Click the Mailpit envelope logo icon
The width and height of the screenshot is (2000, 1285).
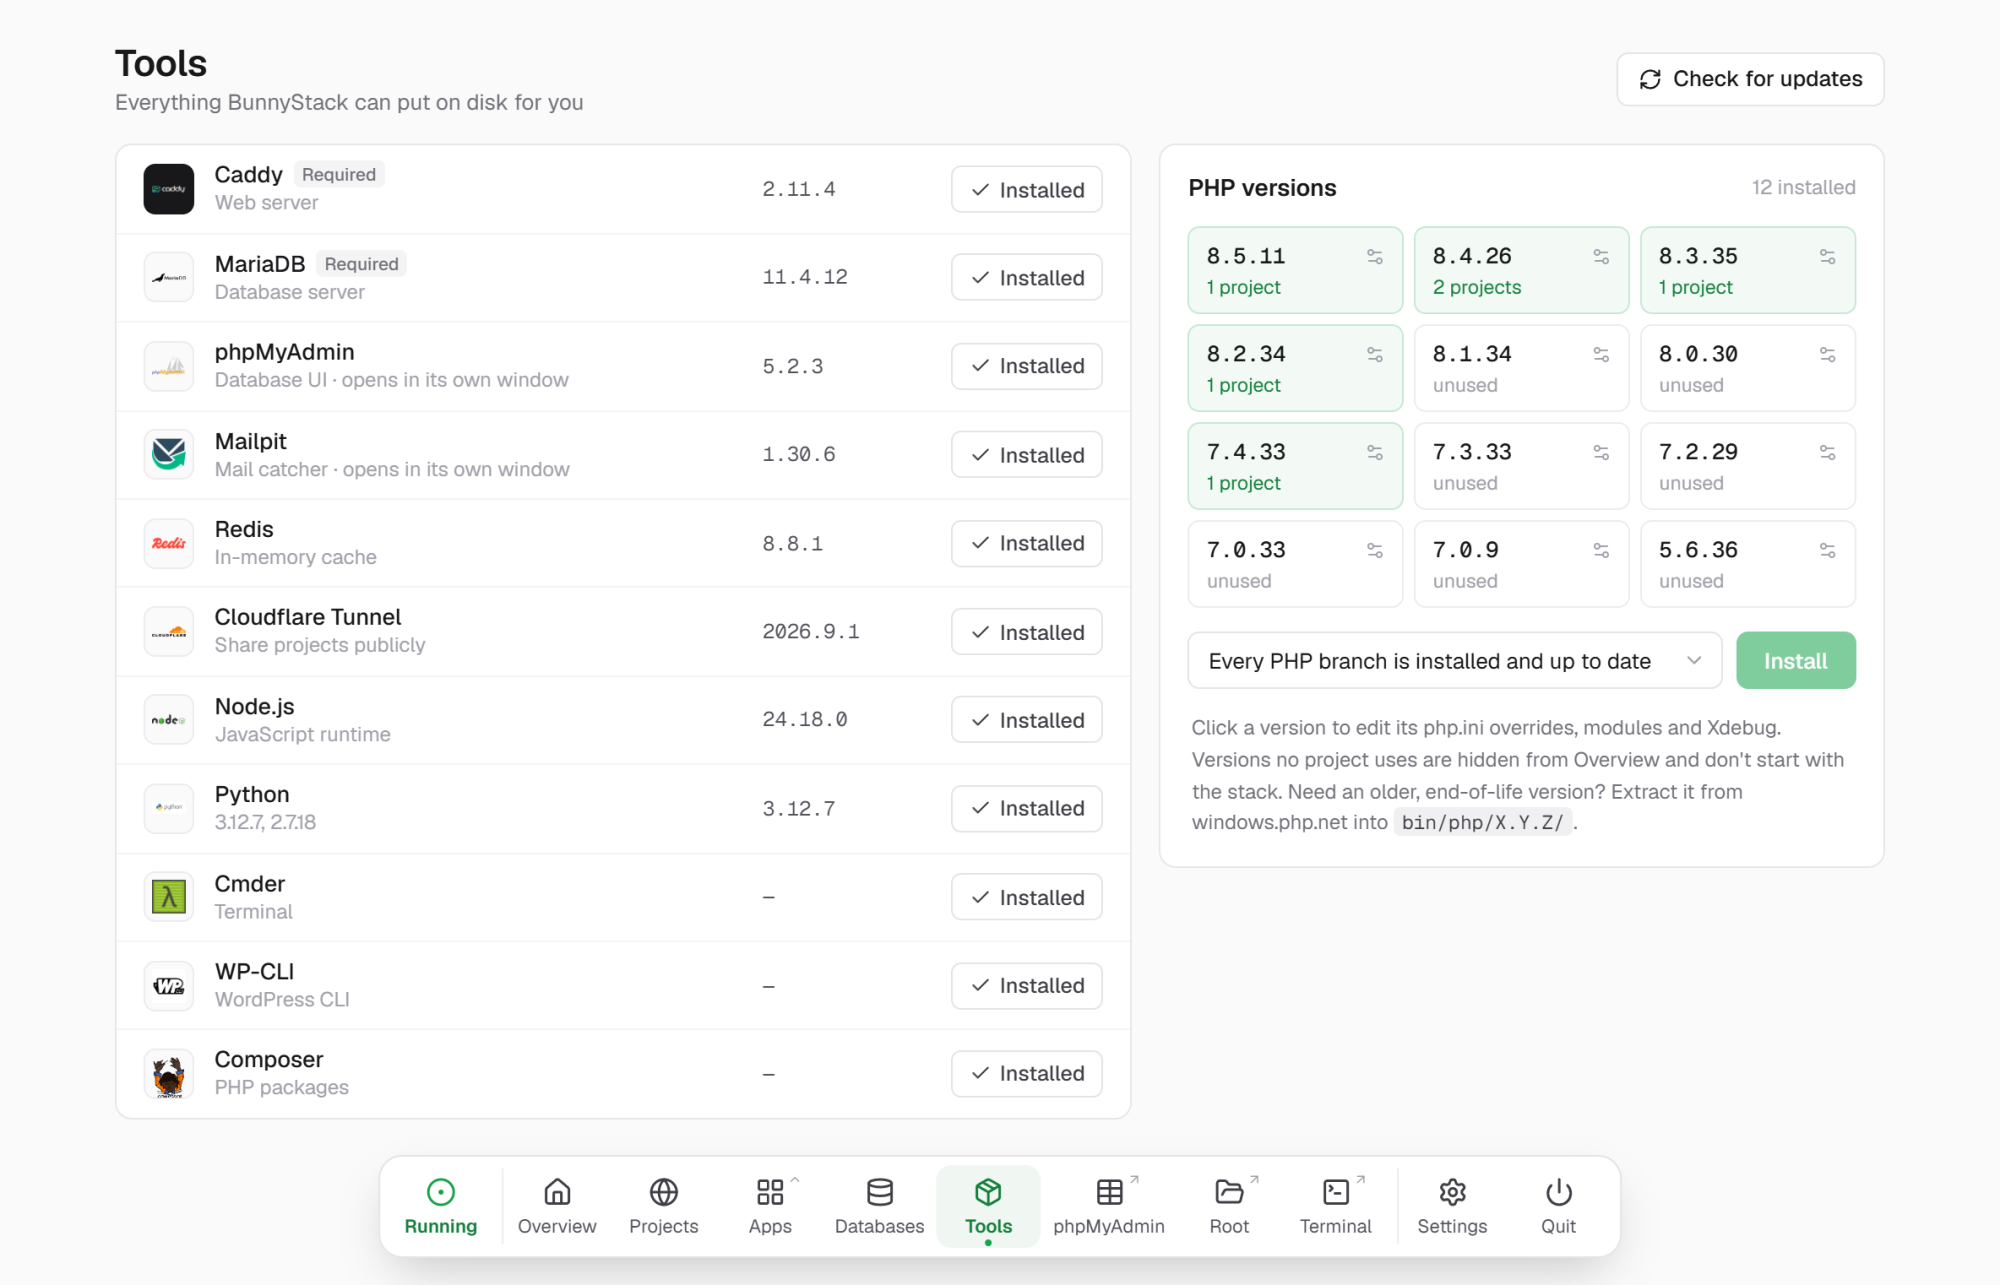click(169, 454)
